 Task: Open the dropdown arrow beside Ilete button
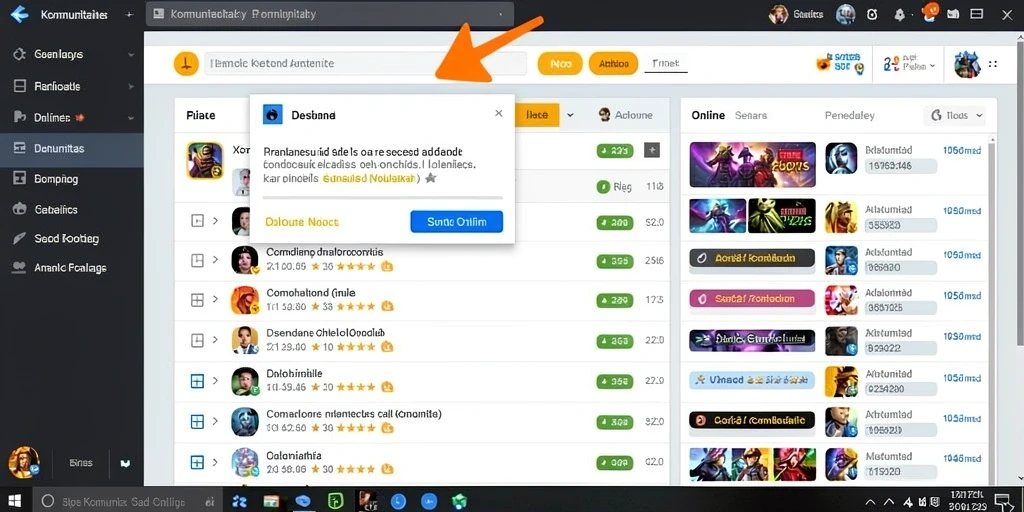click(x=570, y=115)
